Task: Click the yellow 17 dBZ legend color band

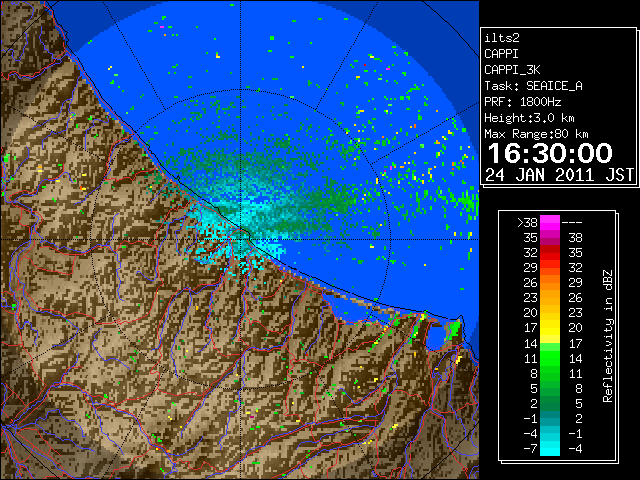Action: [x=550, y=327]
